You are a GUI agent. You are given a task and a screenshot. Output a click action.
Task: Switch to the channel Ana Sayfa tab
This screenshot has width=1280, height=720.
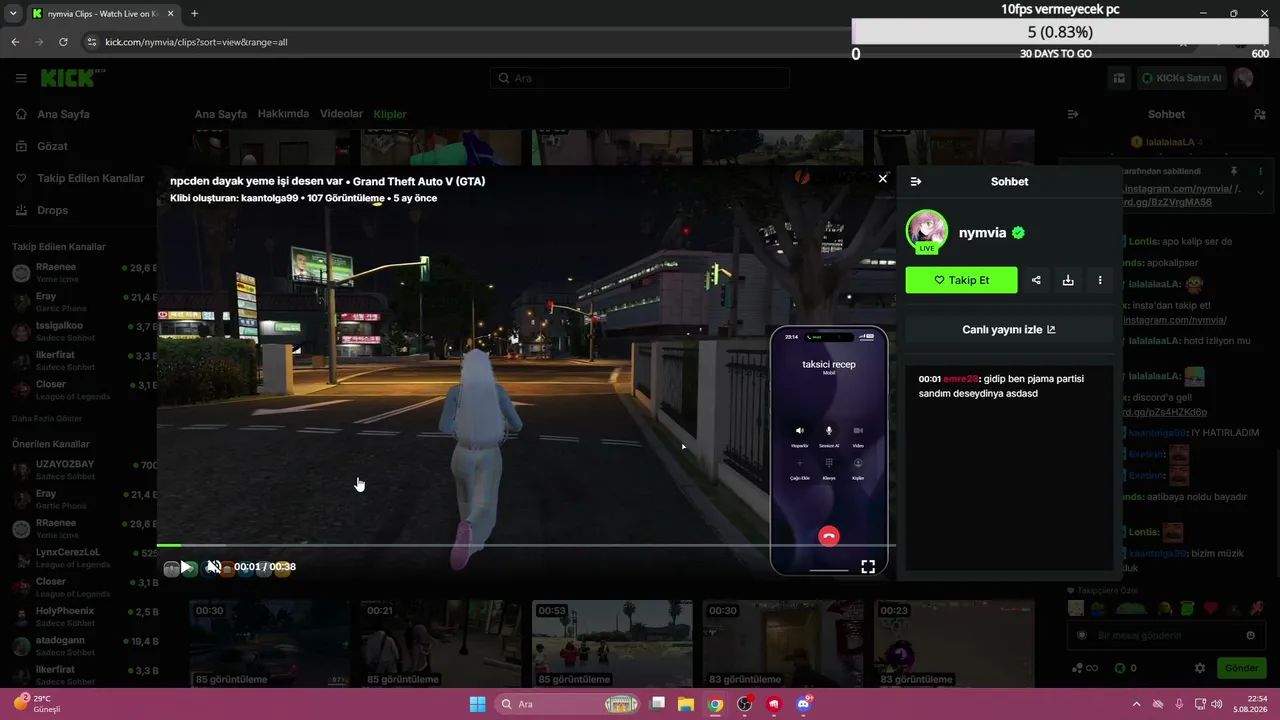220,114
